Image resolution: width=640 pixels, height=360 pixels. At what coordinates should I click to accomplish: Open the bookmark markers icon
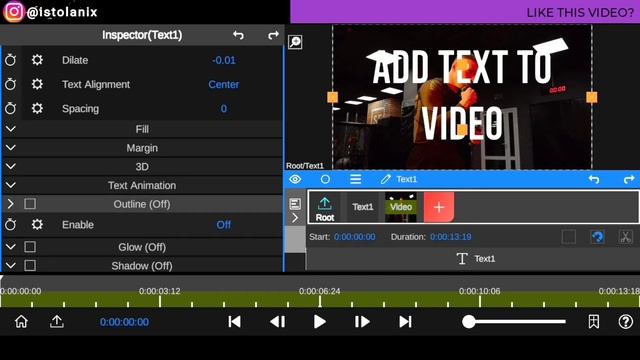click(x=594, y=322)
